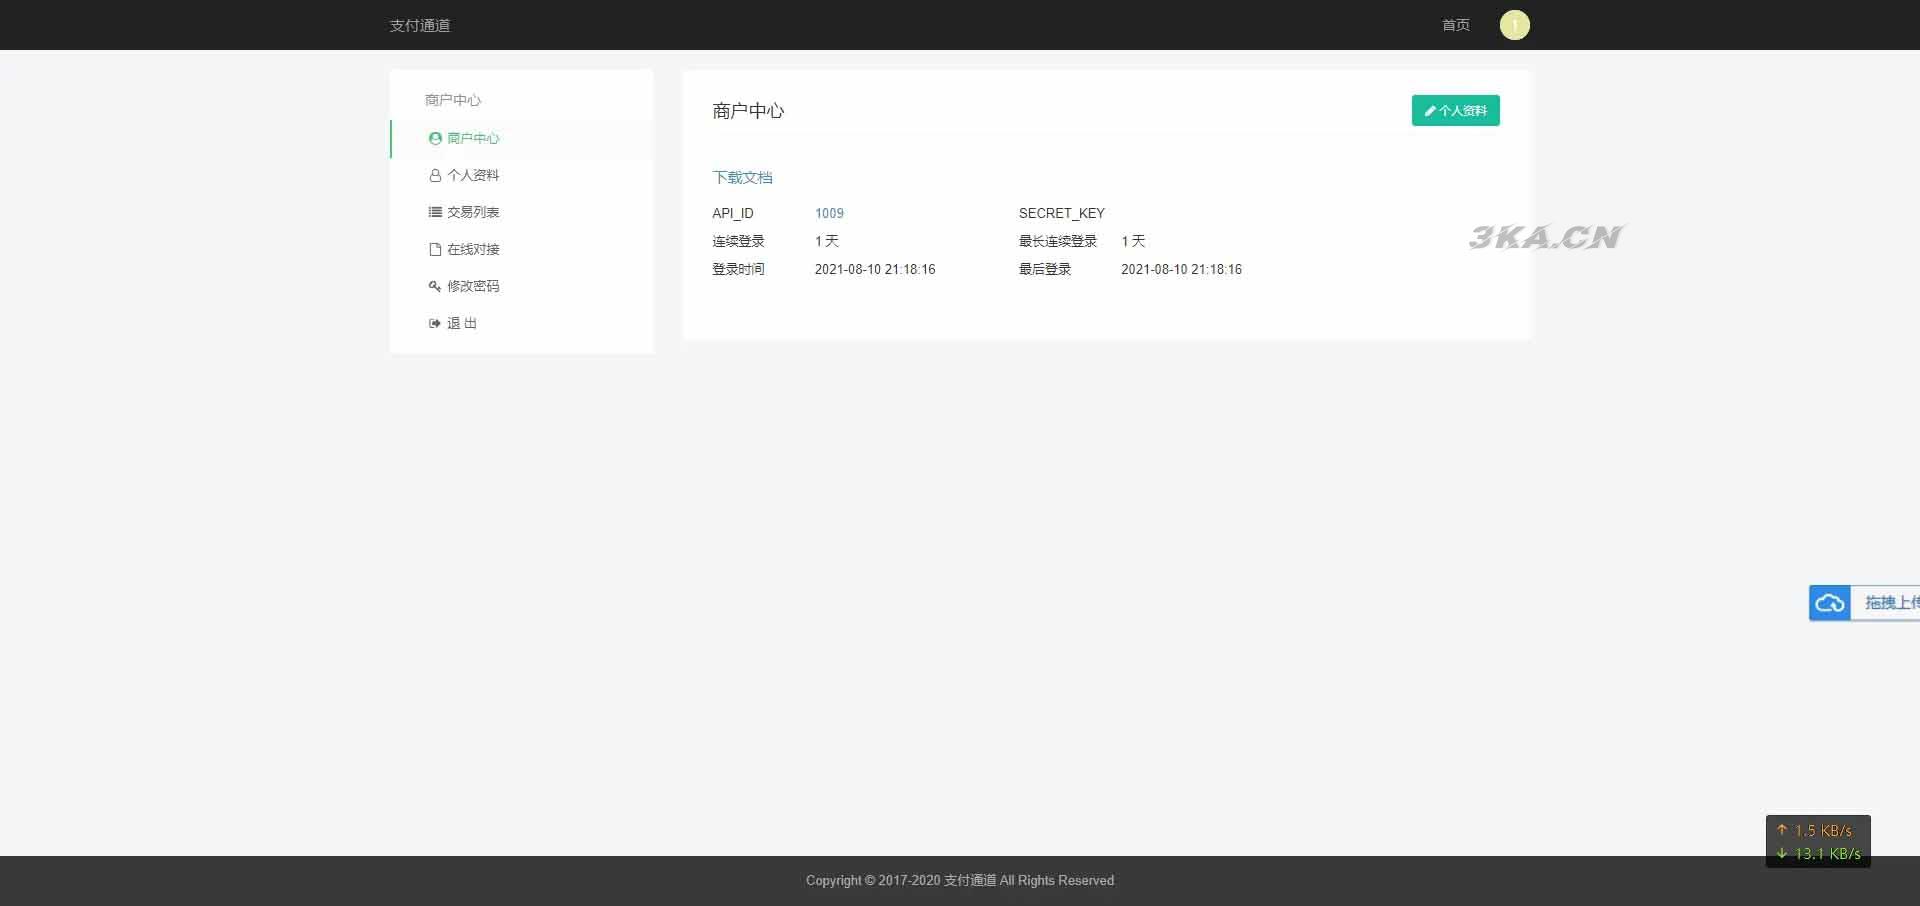Open 个人资料 in the sidebar
The height and width of the screenshot is (906, 1920).
tap(522, 175)
